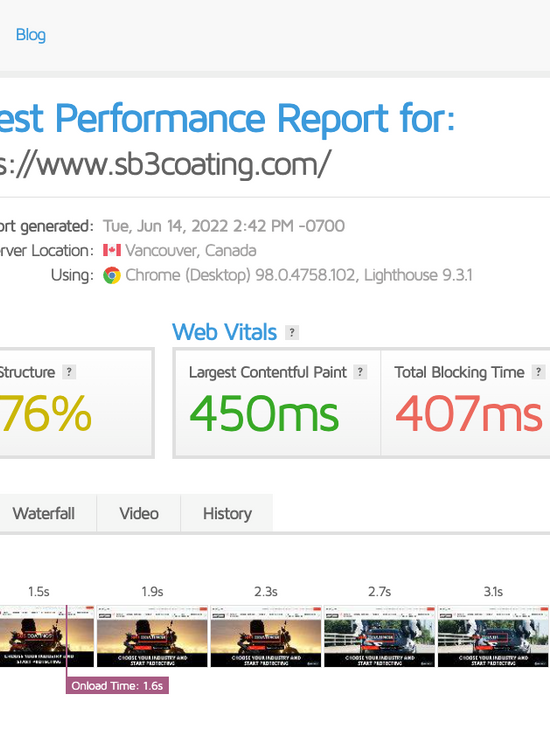This screenshot has height=750, width=550.
Task: Click help icon beside Structure score
Action: click(69, 372)
